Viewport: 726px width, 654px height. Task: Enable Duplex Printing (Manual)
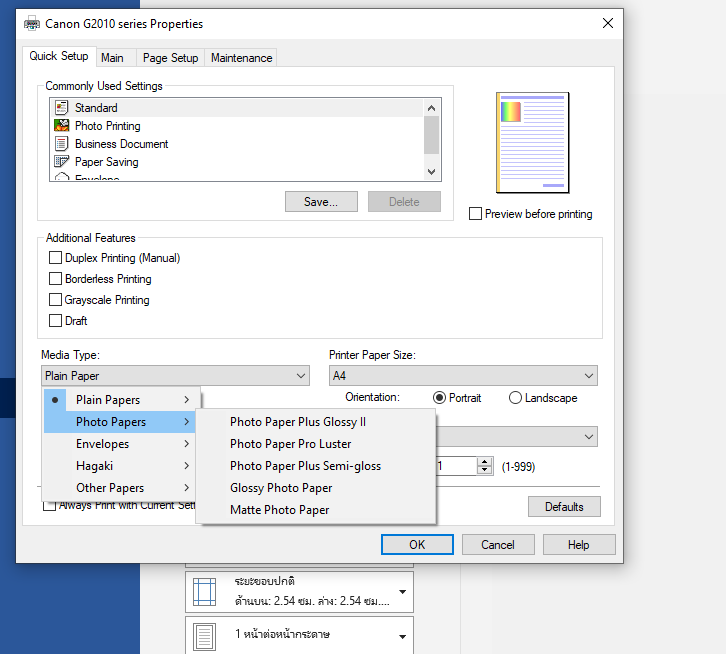[x=55, y=258]
